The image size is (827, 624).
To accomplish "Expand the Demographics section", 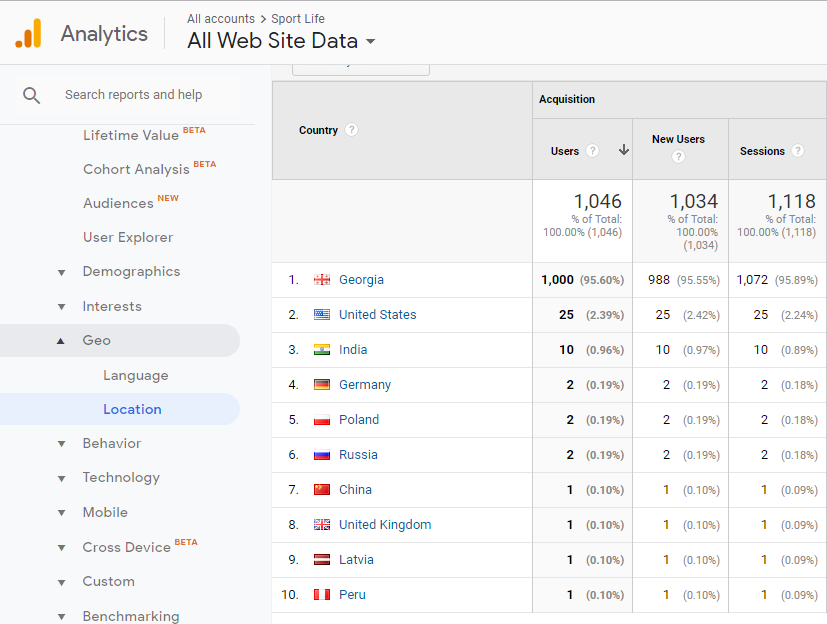I will [131, 272].
